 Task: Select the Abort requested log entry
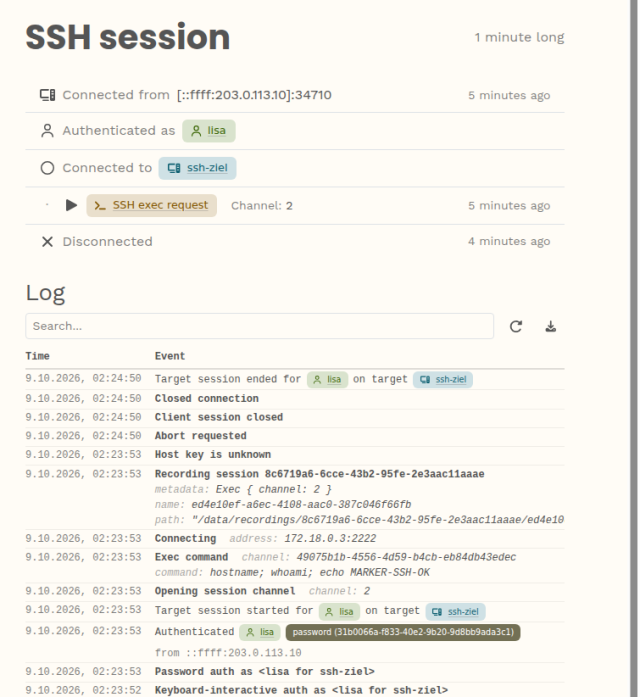(x=295, y=436)
